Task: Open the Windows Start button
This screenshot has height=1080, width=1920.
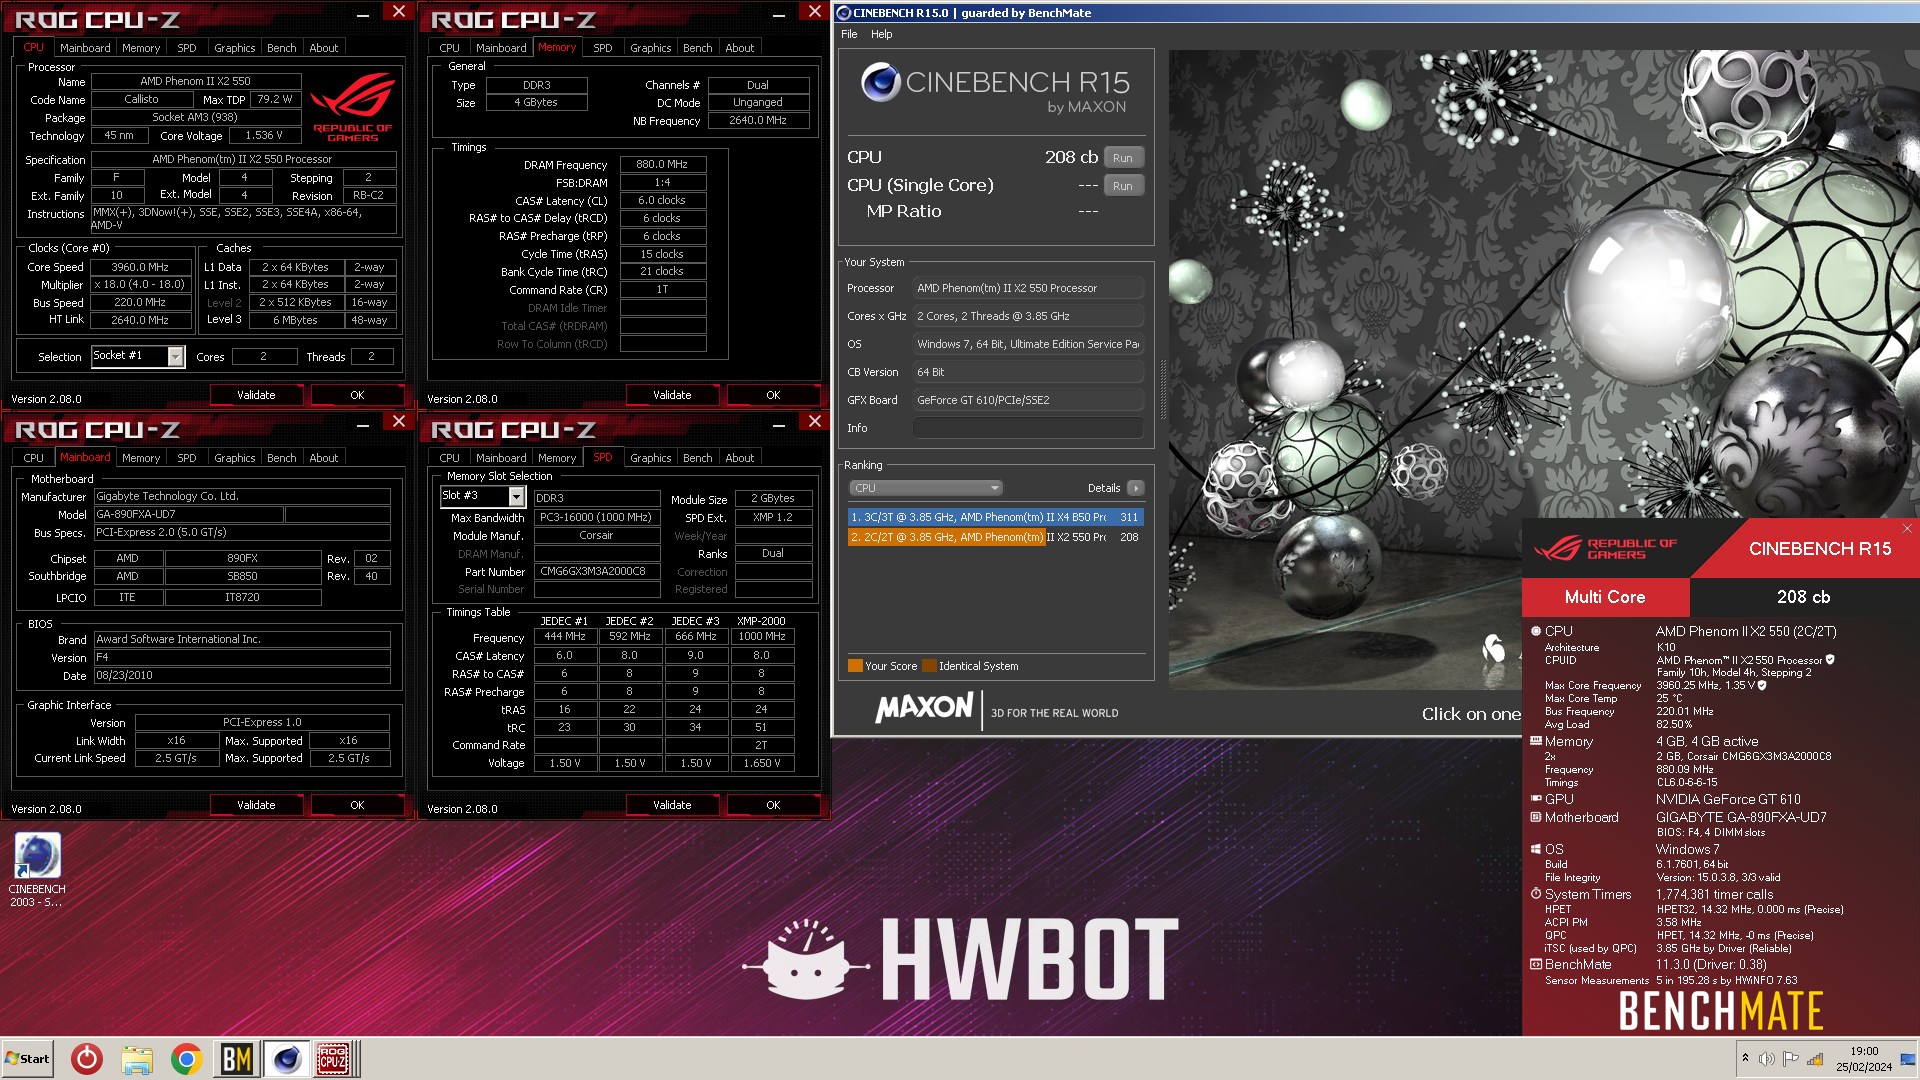Action: point(28,1059)
